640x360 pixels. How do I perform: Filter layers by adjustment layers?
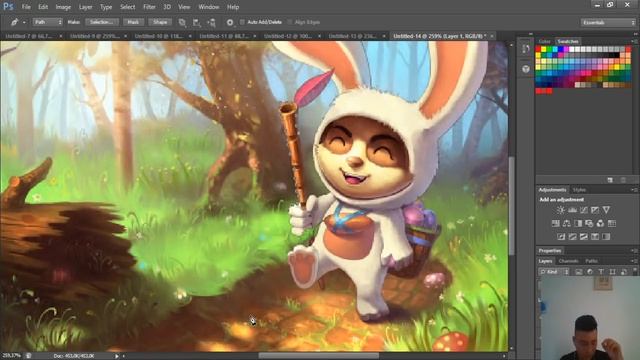(x=590, y=271)
